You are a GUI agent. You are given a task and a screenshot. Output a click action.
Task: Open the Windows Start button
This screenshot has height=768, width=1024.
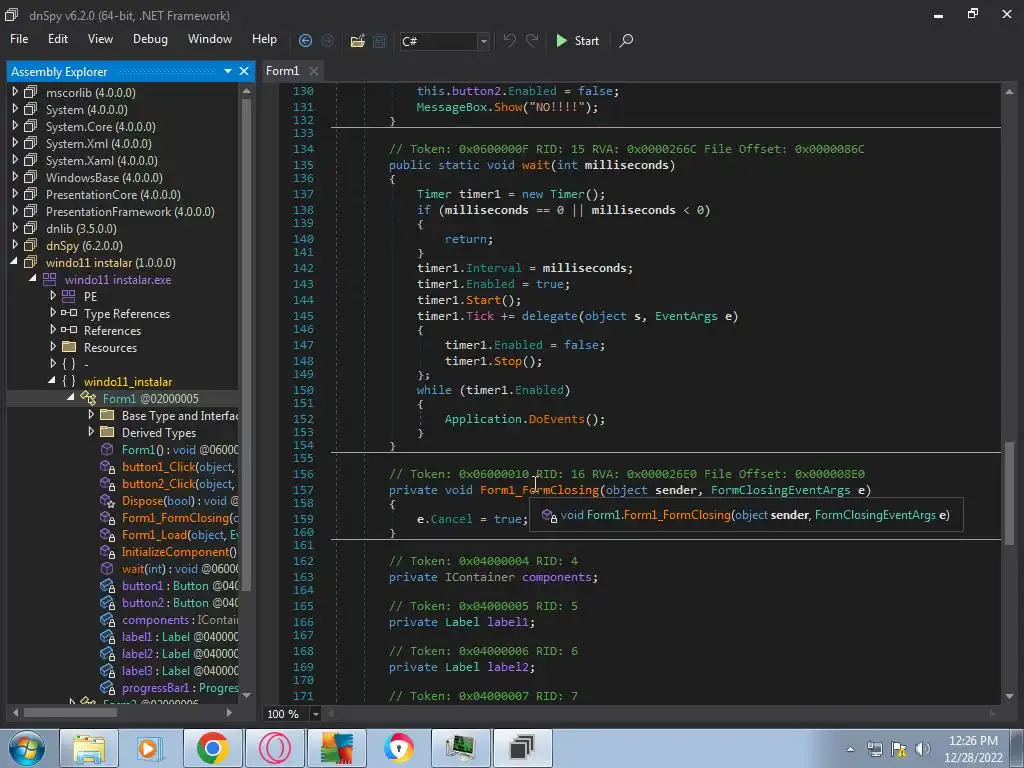pyautogui.click(x=26, y=748)
